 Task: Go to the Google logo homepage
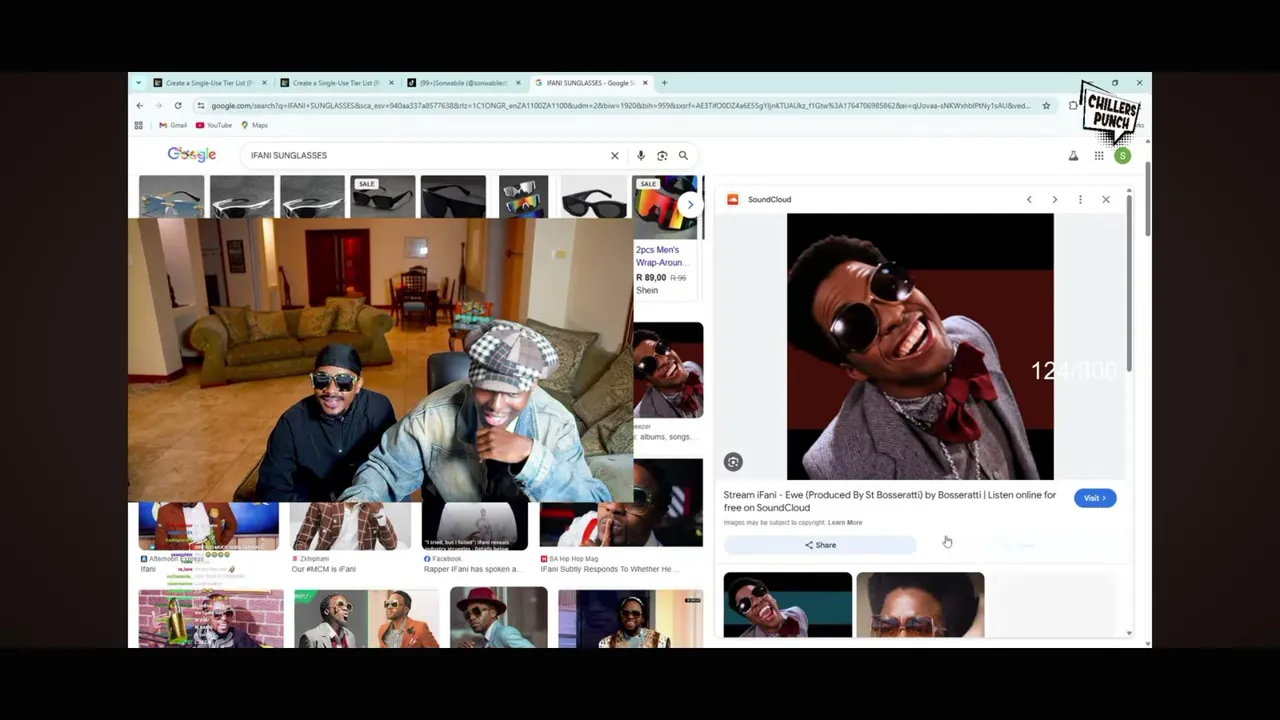[192, 155]
